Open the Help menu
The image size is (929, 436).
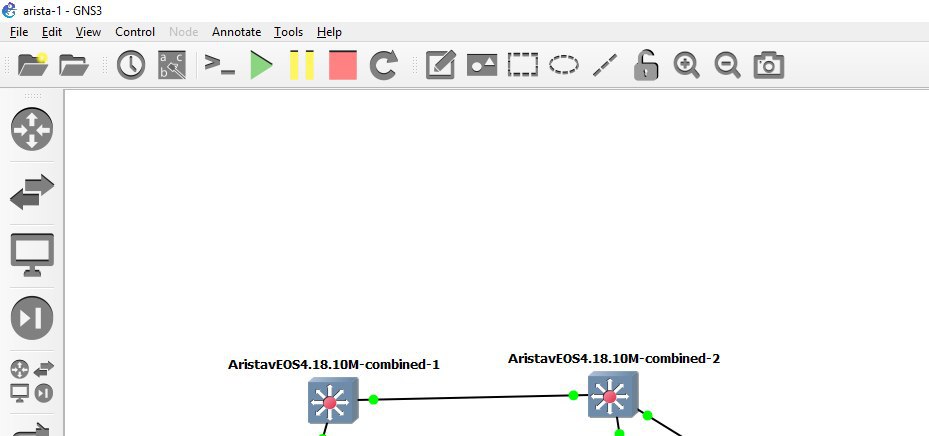pos(329,32)
